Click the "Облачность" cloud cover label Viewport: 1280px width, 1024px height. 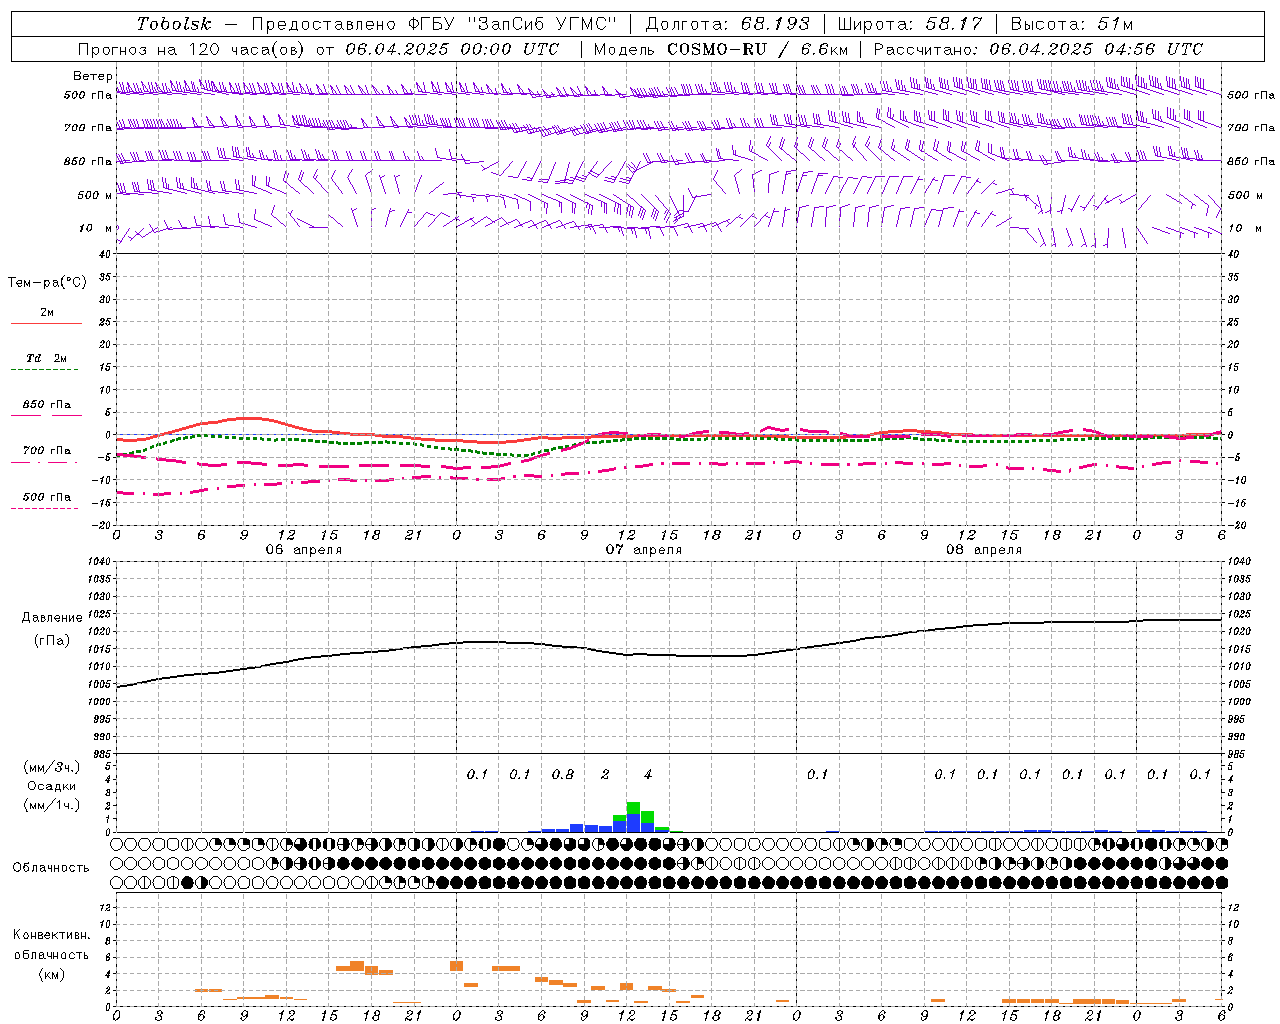(51, 868)
